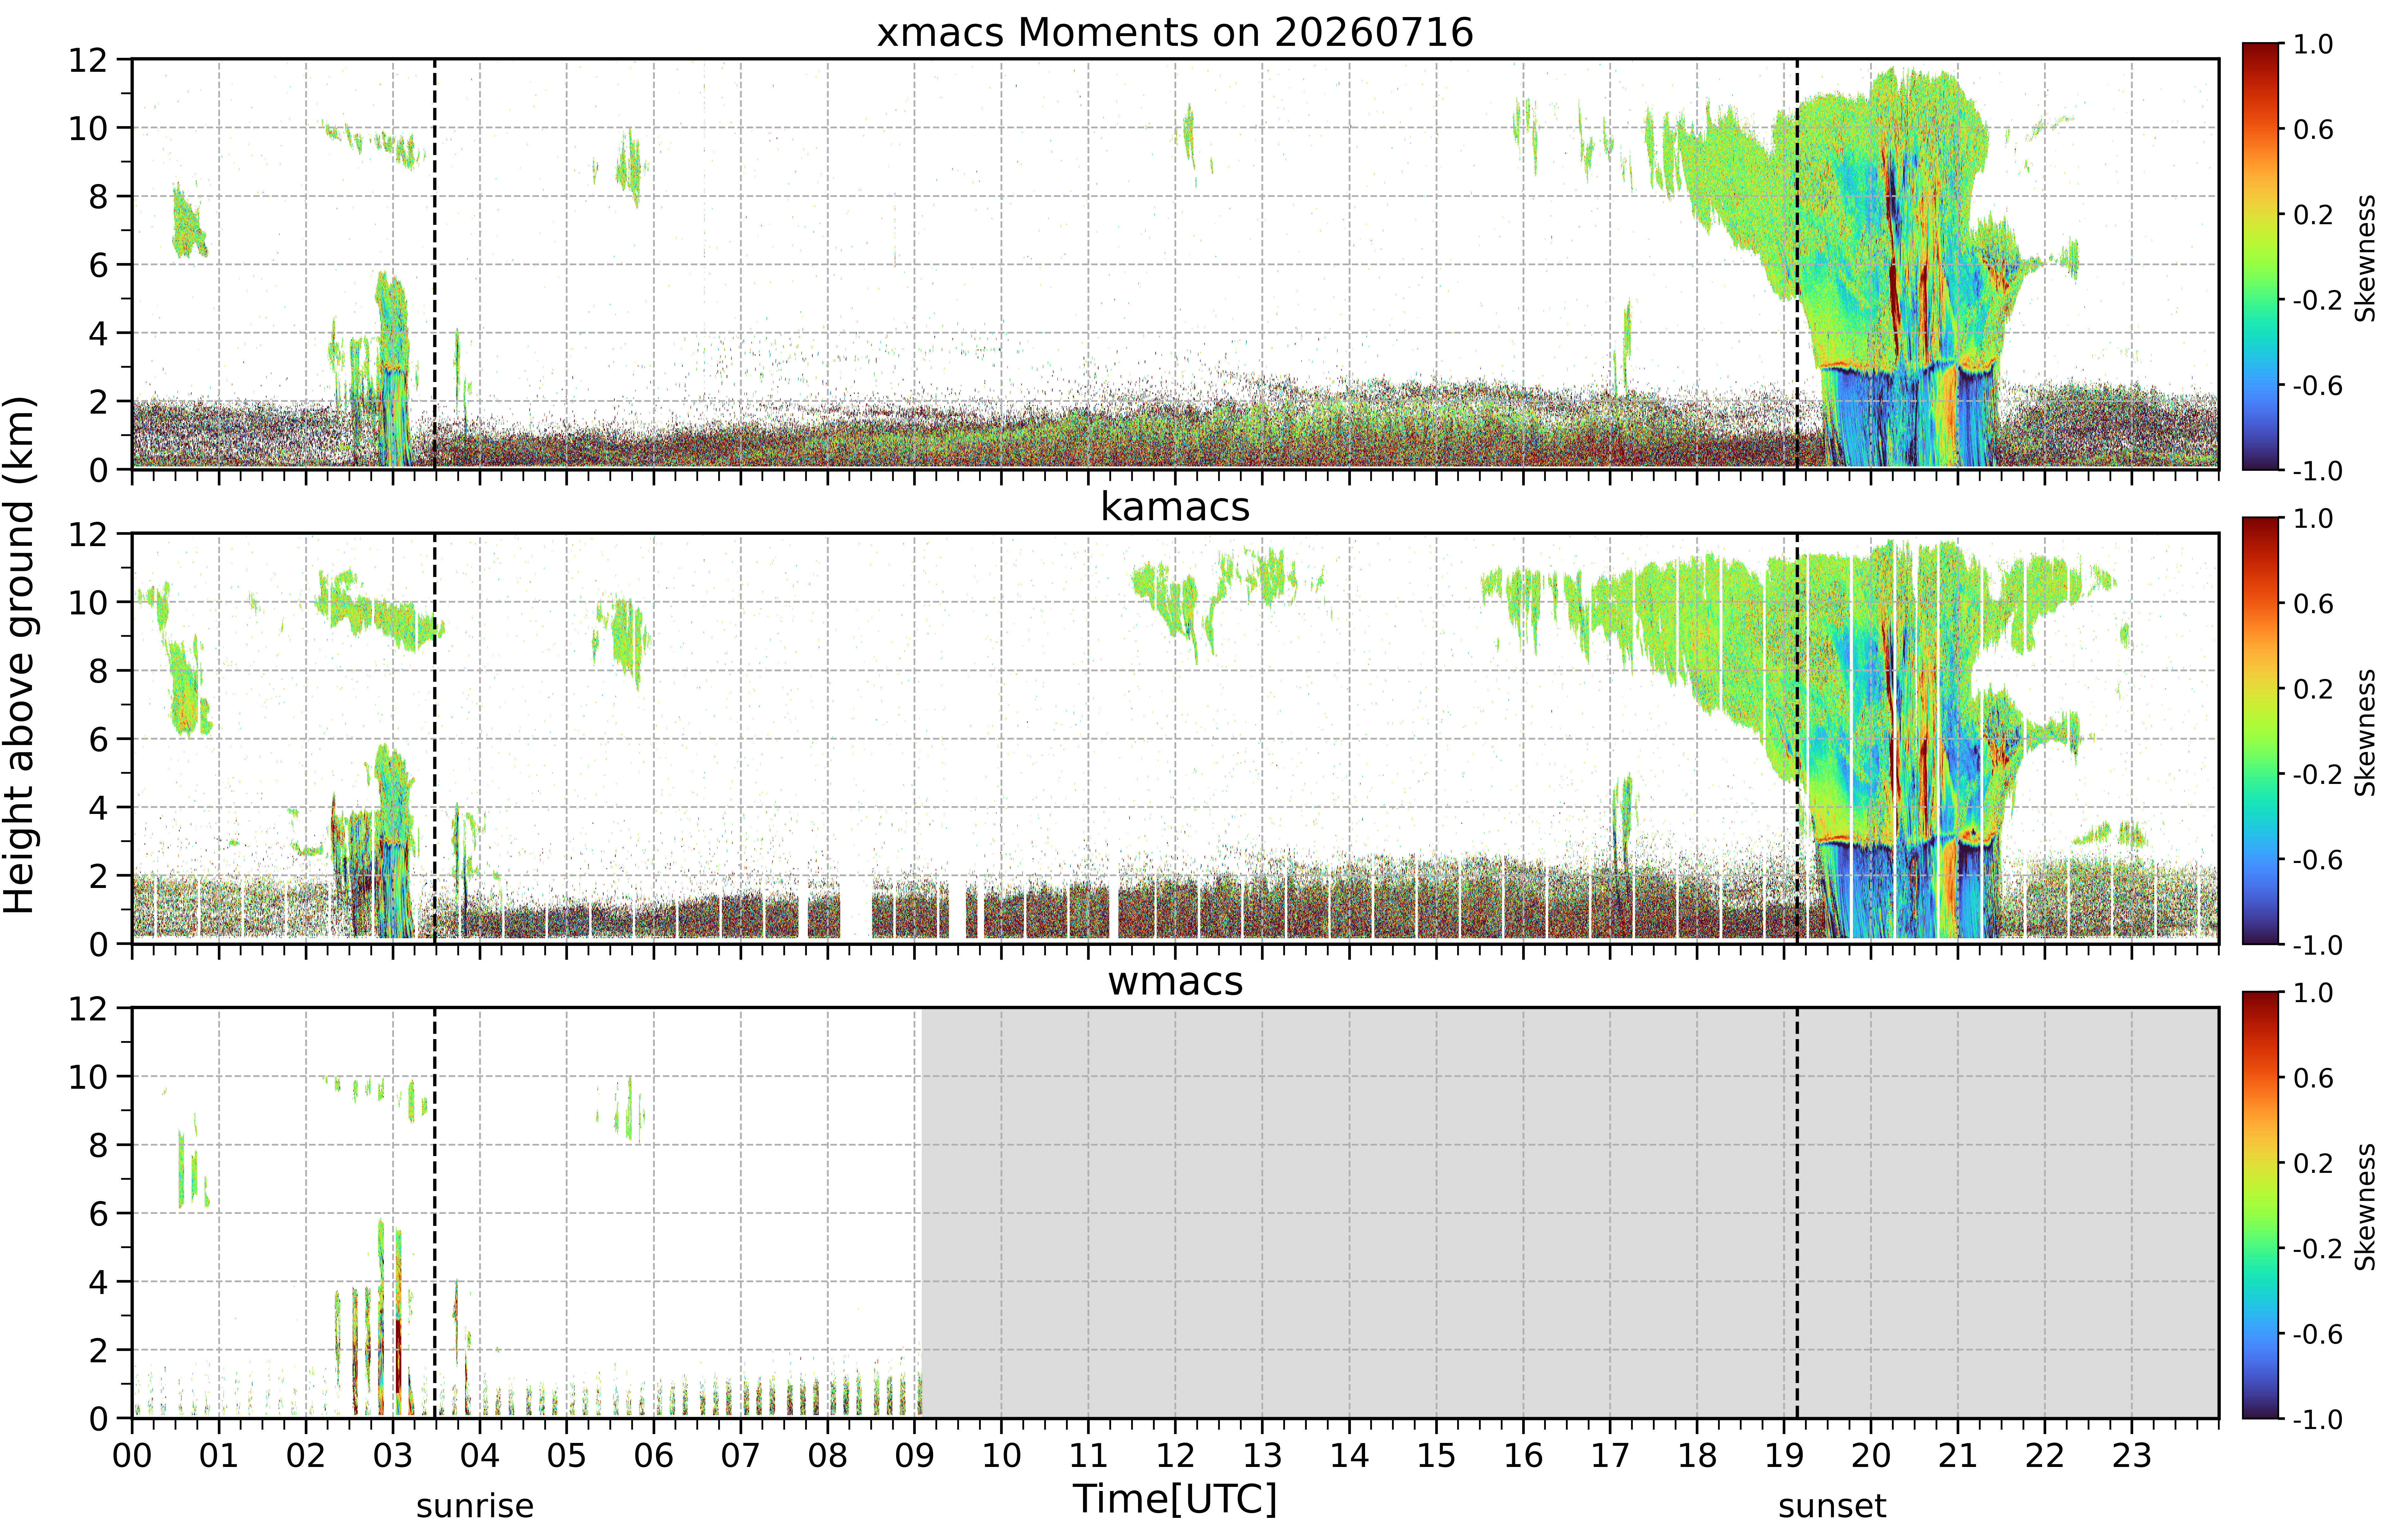
Task: Click the title 'xmacs Moments on 20260716'
Action: click(x=1175, y=32)
